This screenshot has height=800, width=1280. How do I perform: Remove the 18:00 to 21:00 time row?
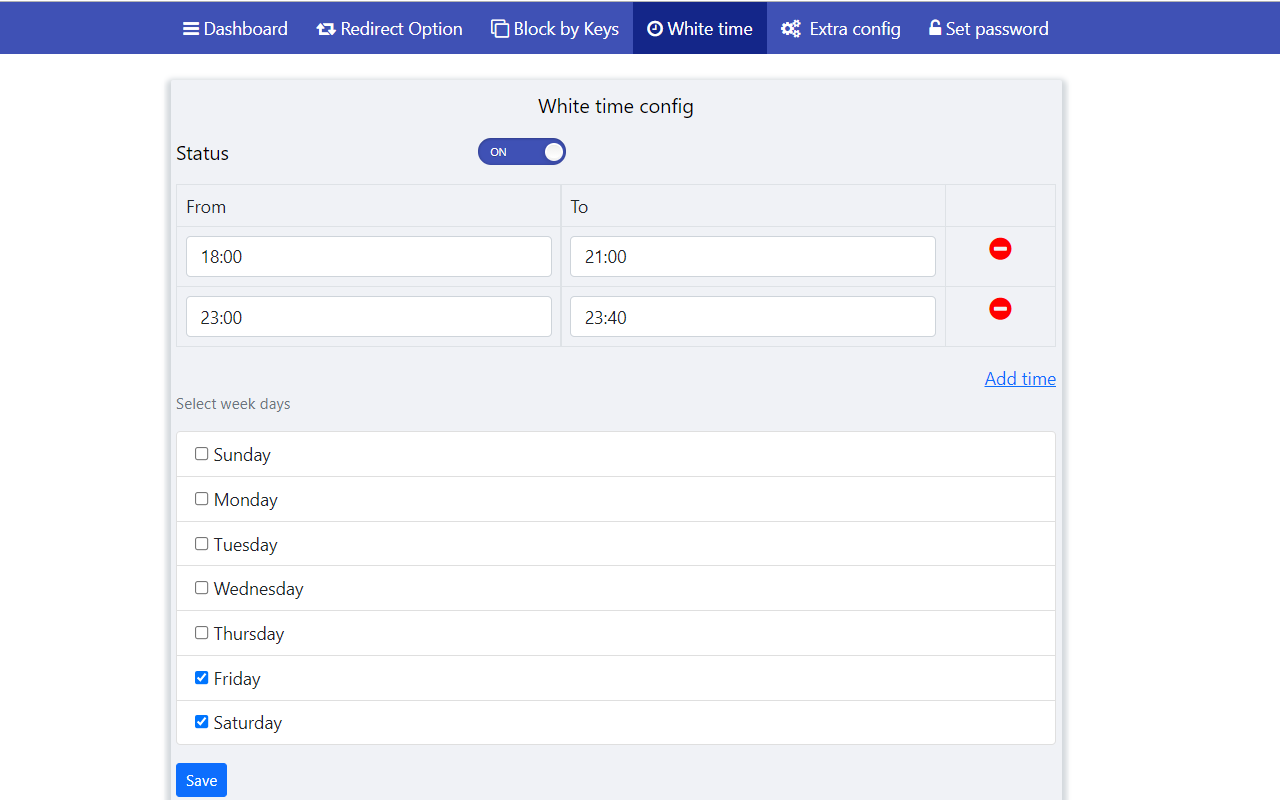(1000, 249)
